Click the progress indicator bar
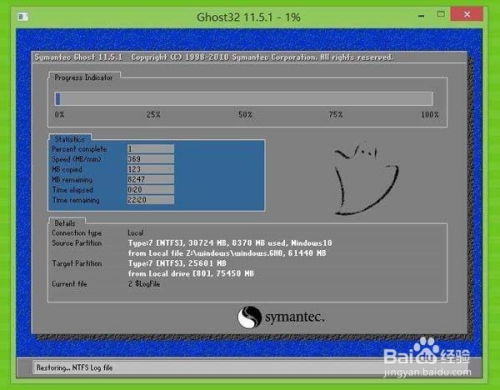 244,99
